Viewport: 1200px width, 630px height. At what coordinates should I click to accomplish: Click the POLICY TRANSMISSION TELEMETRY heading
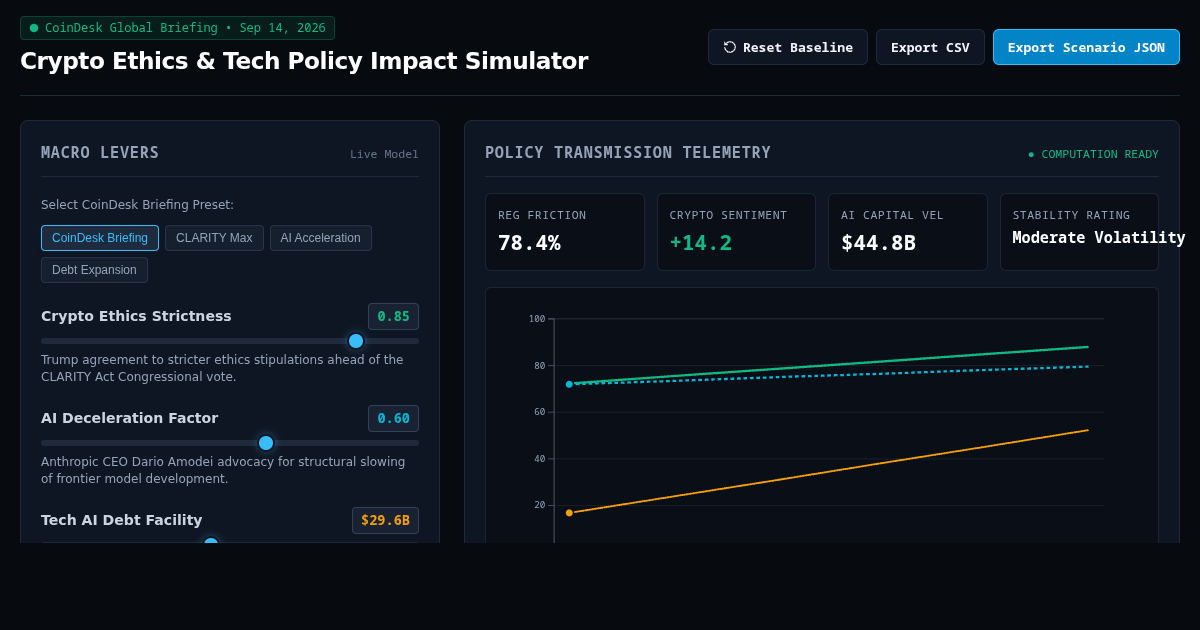[628, 153]
